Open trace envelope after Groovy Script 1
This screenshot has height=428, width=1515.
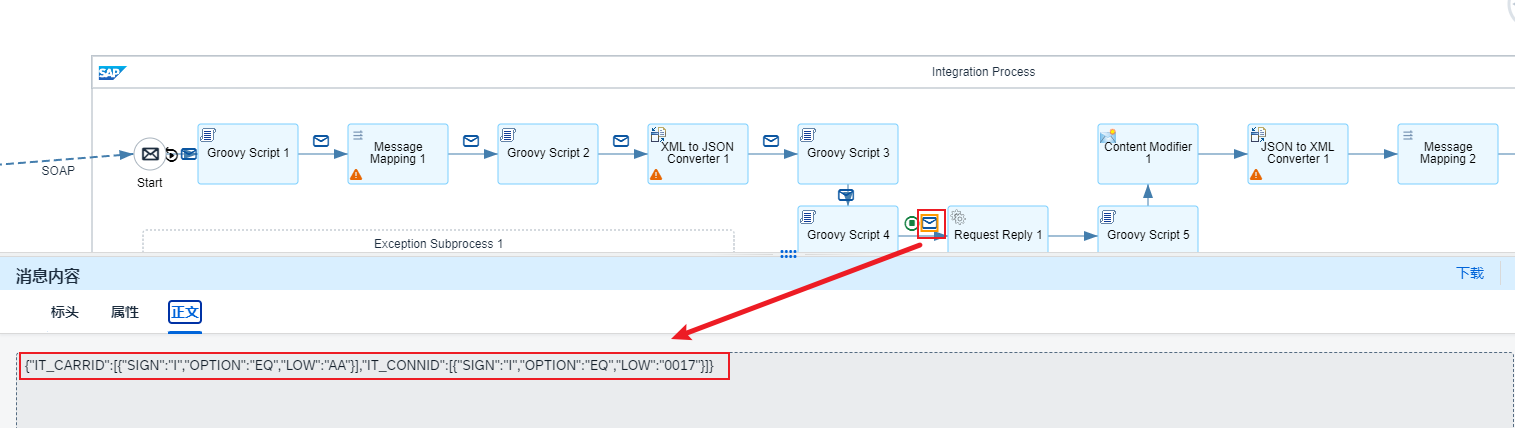pos(321,141)
